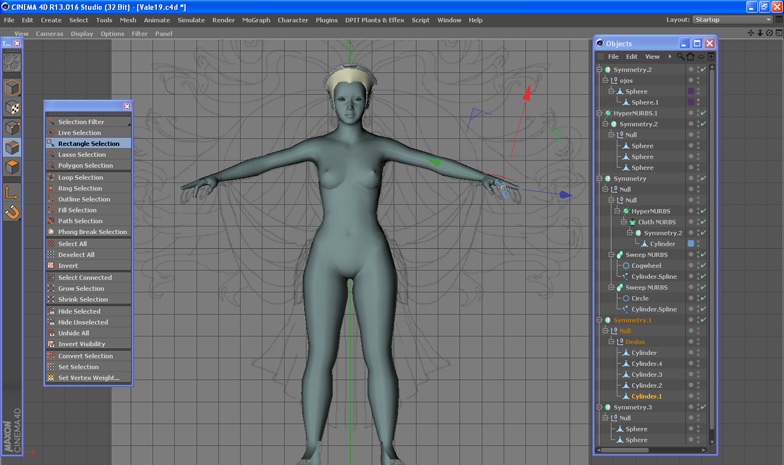Enable the Axis tool icon
Viewport: 784px width, 465px height.
(x=12, y=191)
